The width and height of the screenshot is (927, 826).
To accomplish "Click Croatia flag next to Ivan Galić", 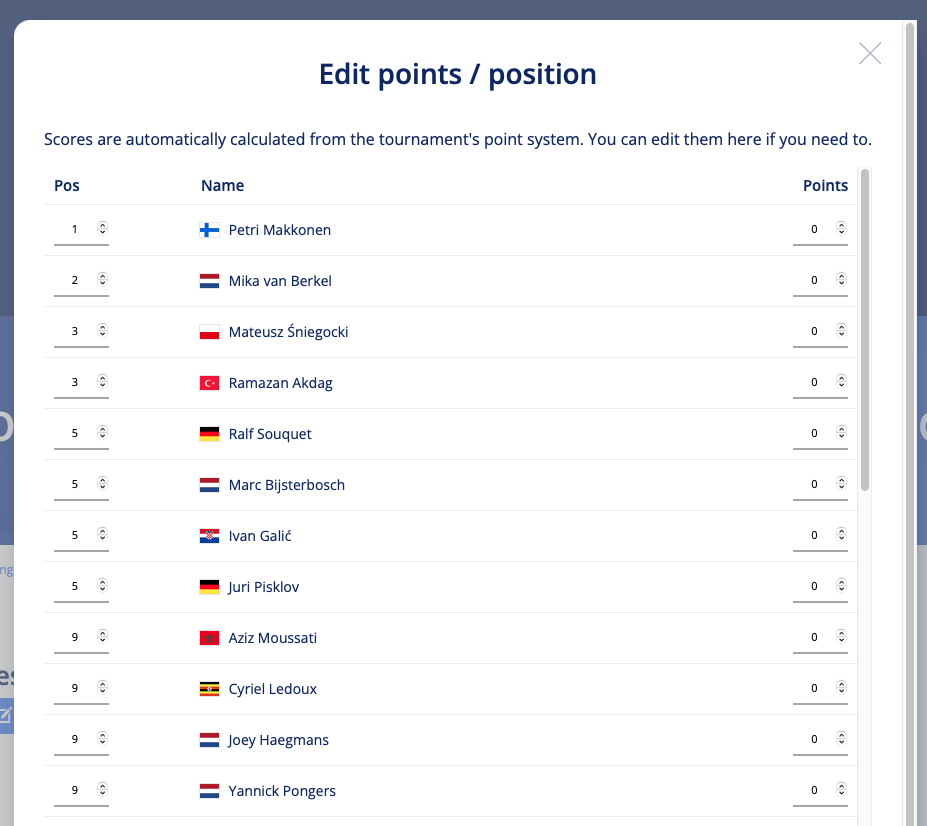I will (209, 536).
